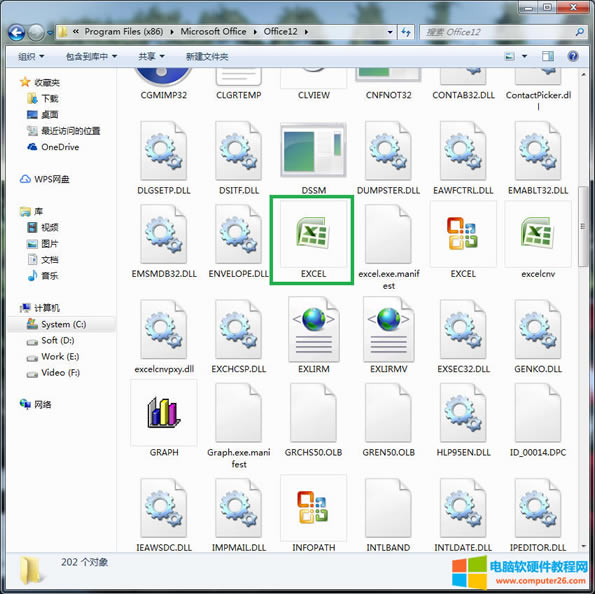Open 桌面 in the favorites sidebar
The width and height of the screenshot is (595, 594).
point(43,115)
